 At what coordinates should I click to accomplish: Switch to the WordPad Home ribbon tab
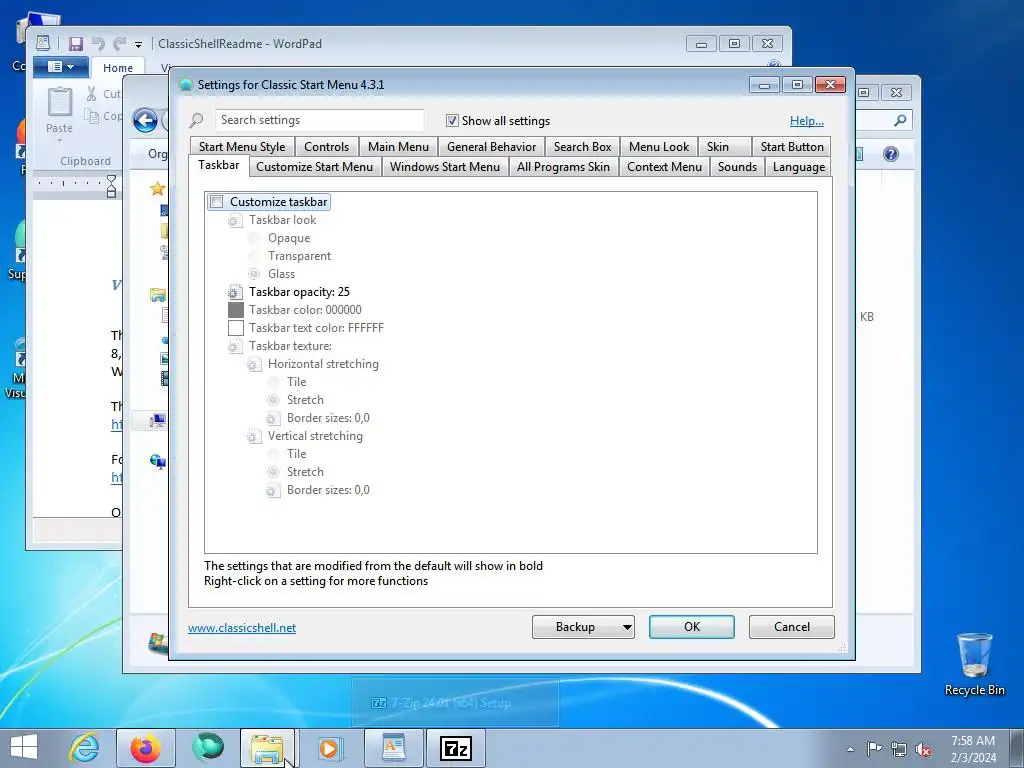click(x=118, y=68)
